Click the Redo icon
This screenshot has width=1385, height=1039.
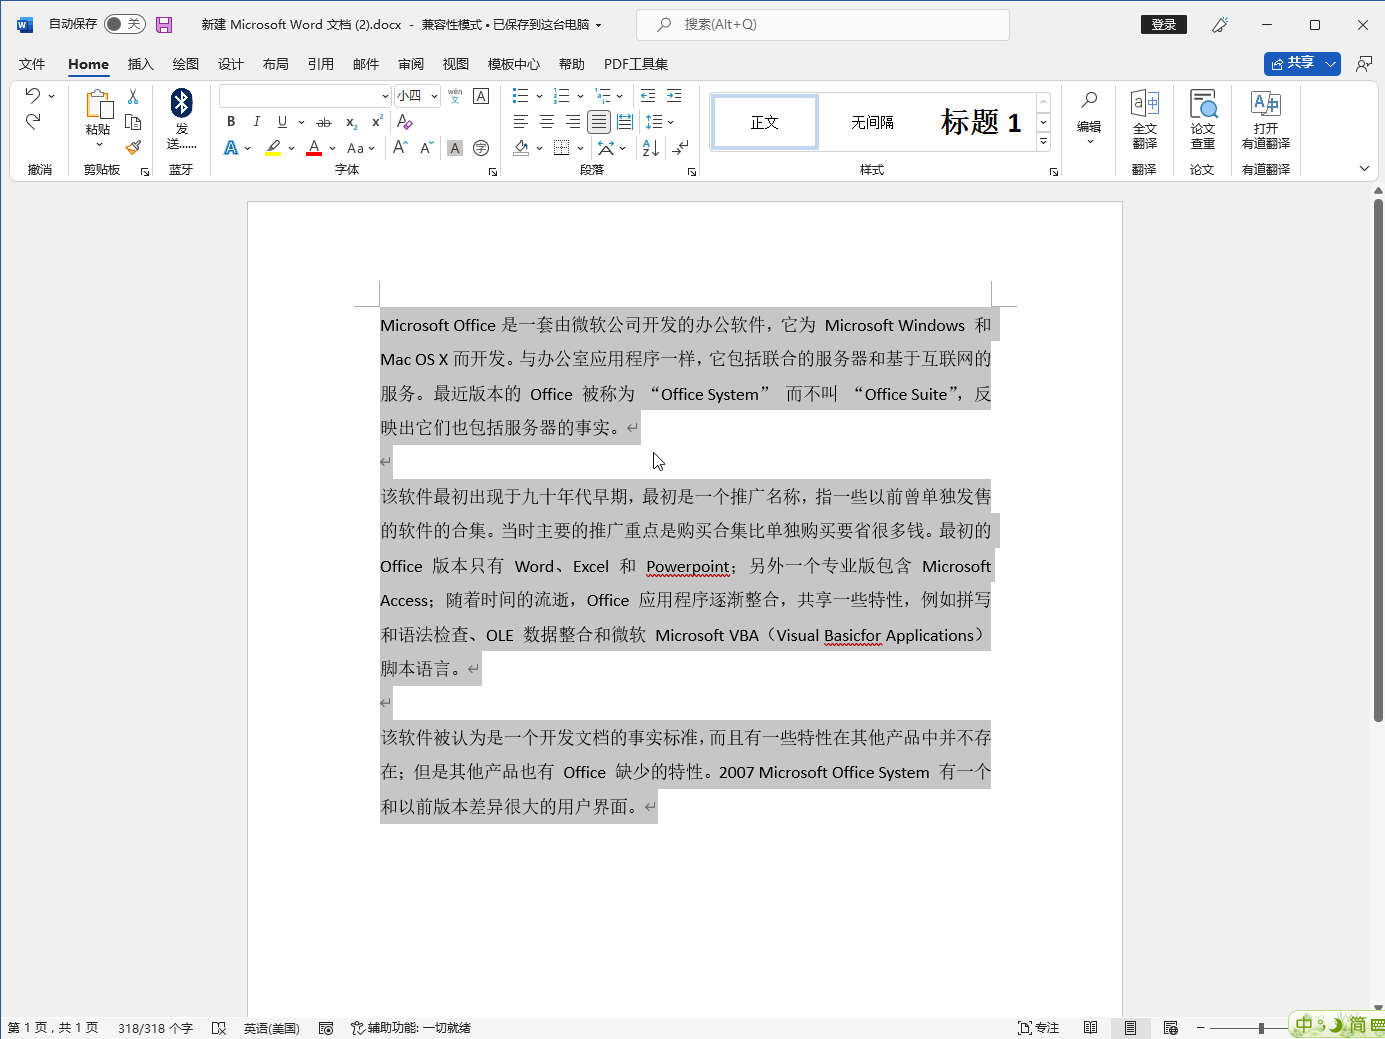(33, 122)
